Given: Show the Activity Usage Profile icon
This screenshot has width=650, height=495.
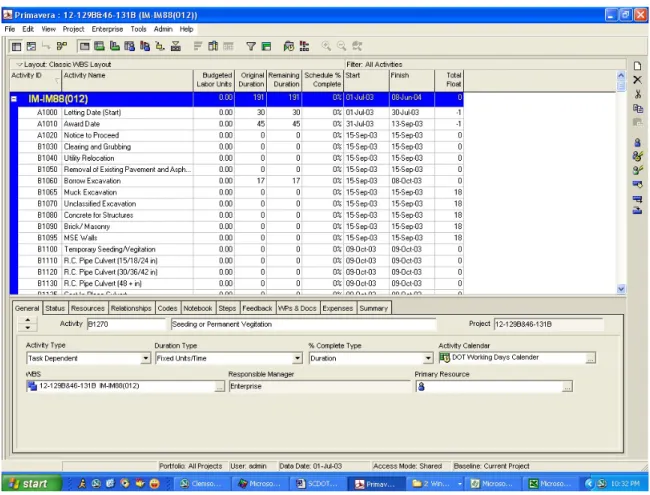Looking at the screenshot, I should (114, 46).
